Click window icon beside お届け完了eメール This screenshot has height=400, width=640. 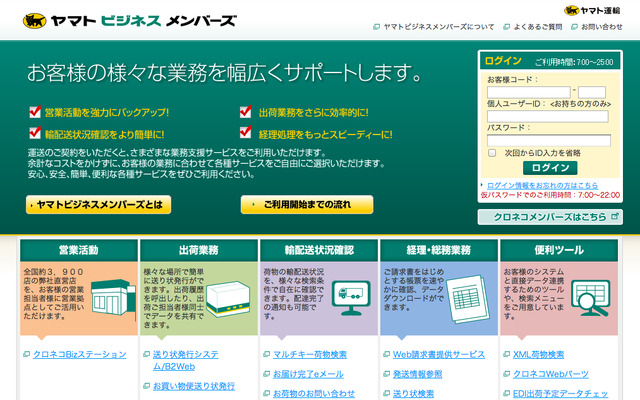pos(267,374)
